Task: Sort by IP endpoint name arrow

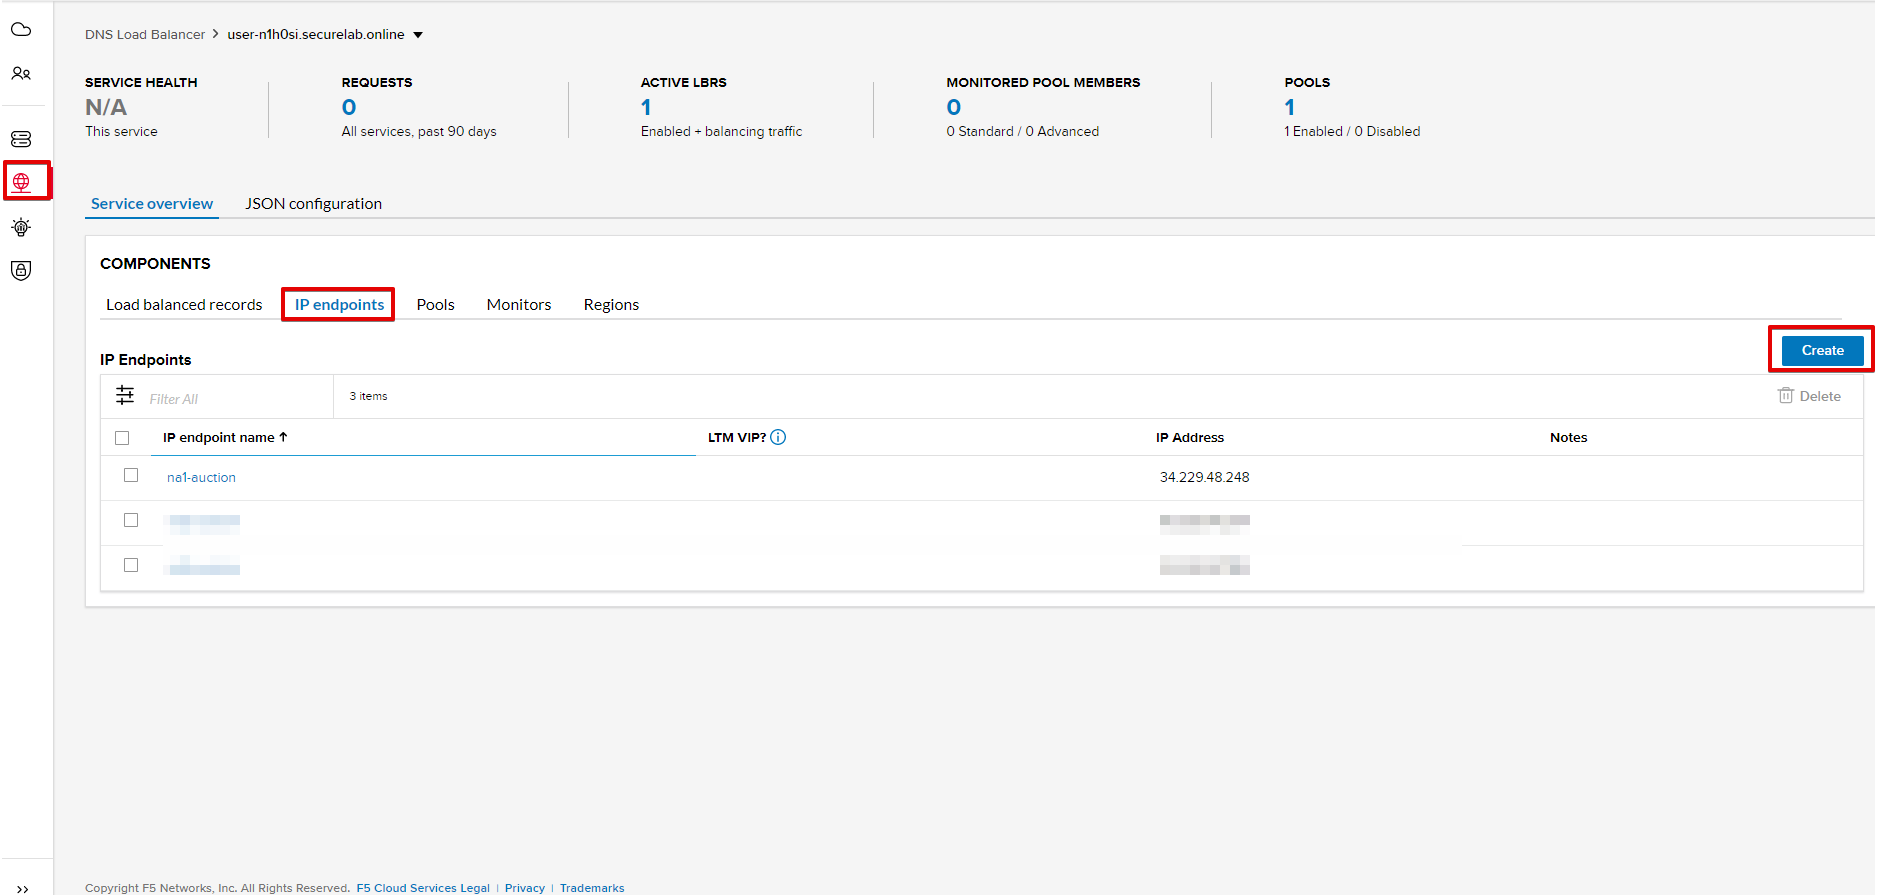Action: pyautogui.click(x=283, y=437)
